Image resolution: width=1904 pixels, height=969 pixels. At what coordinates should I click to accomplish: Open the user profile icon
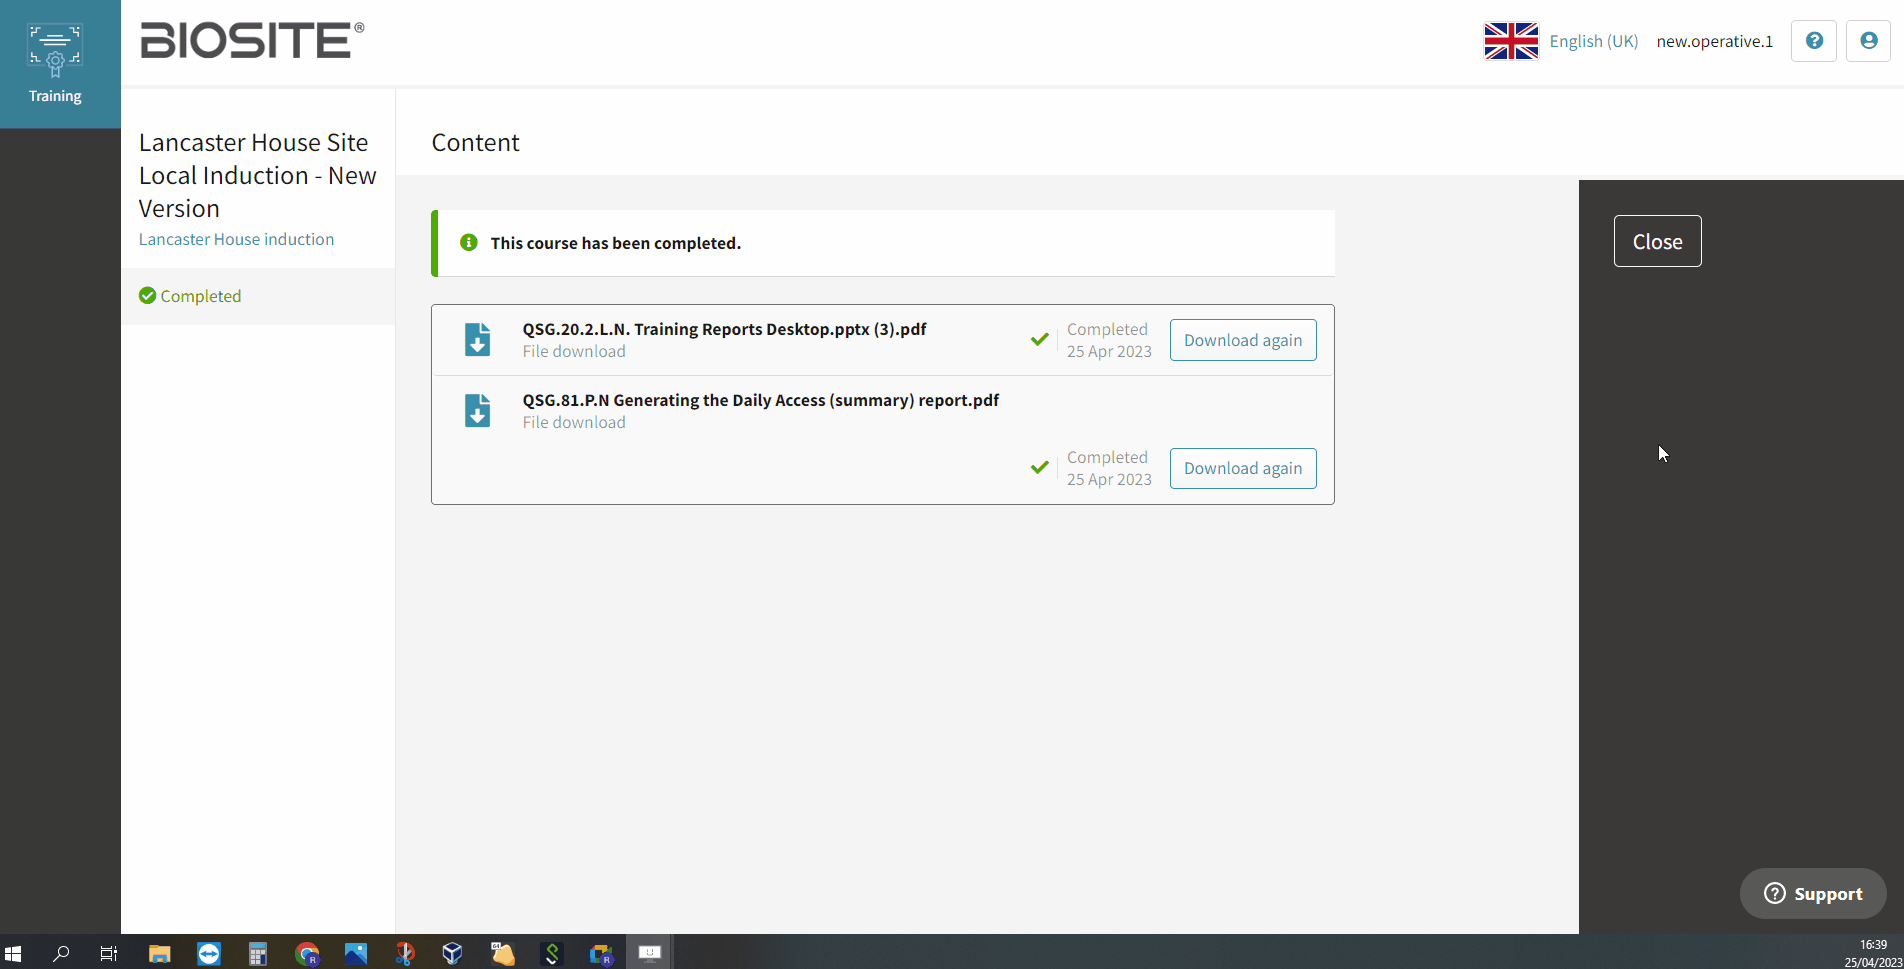coord(1867,41)
